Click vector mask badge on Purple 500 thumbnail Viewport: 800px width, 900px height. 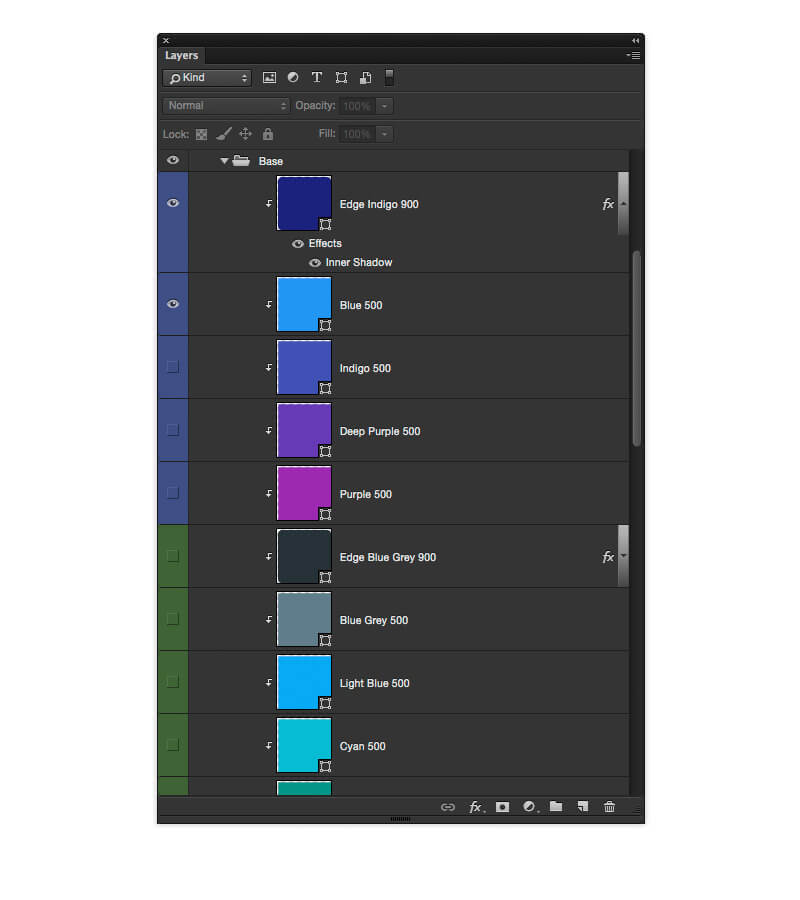point(325,514)
